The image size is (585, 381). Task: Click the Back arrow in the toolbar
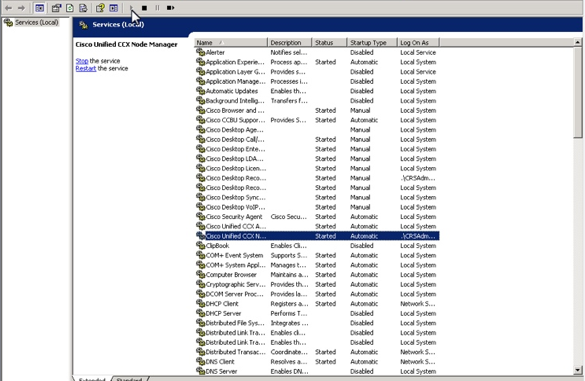point(8,8)
